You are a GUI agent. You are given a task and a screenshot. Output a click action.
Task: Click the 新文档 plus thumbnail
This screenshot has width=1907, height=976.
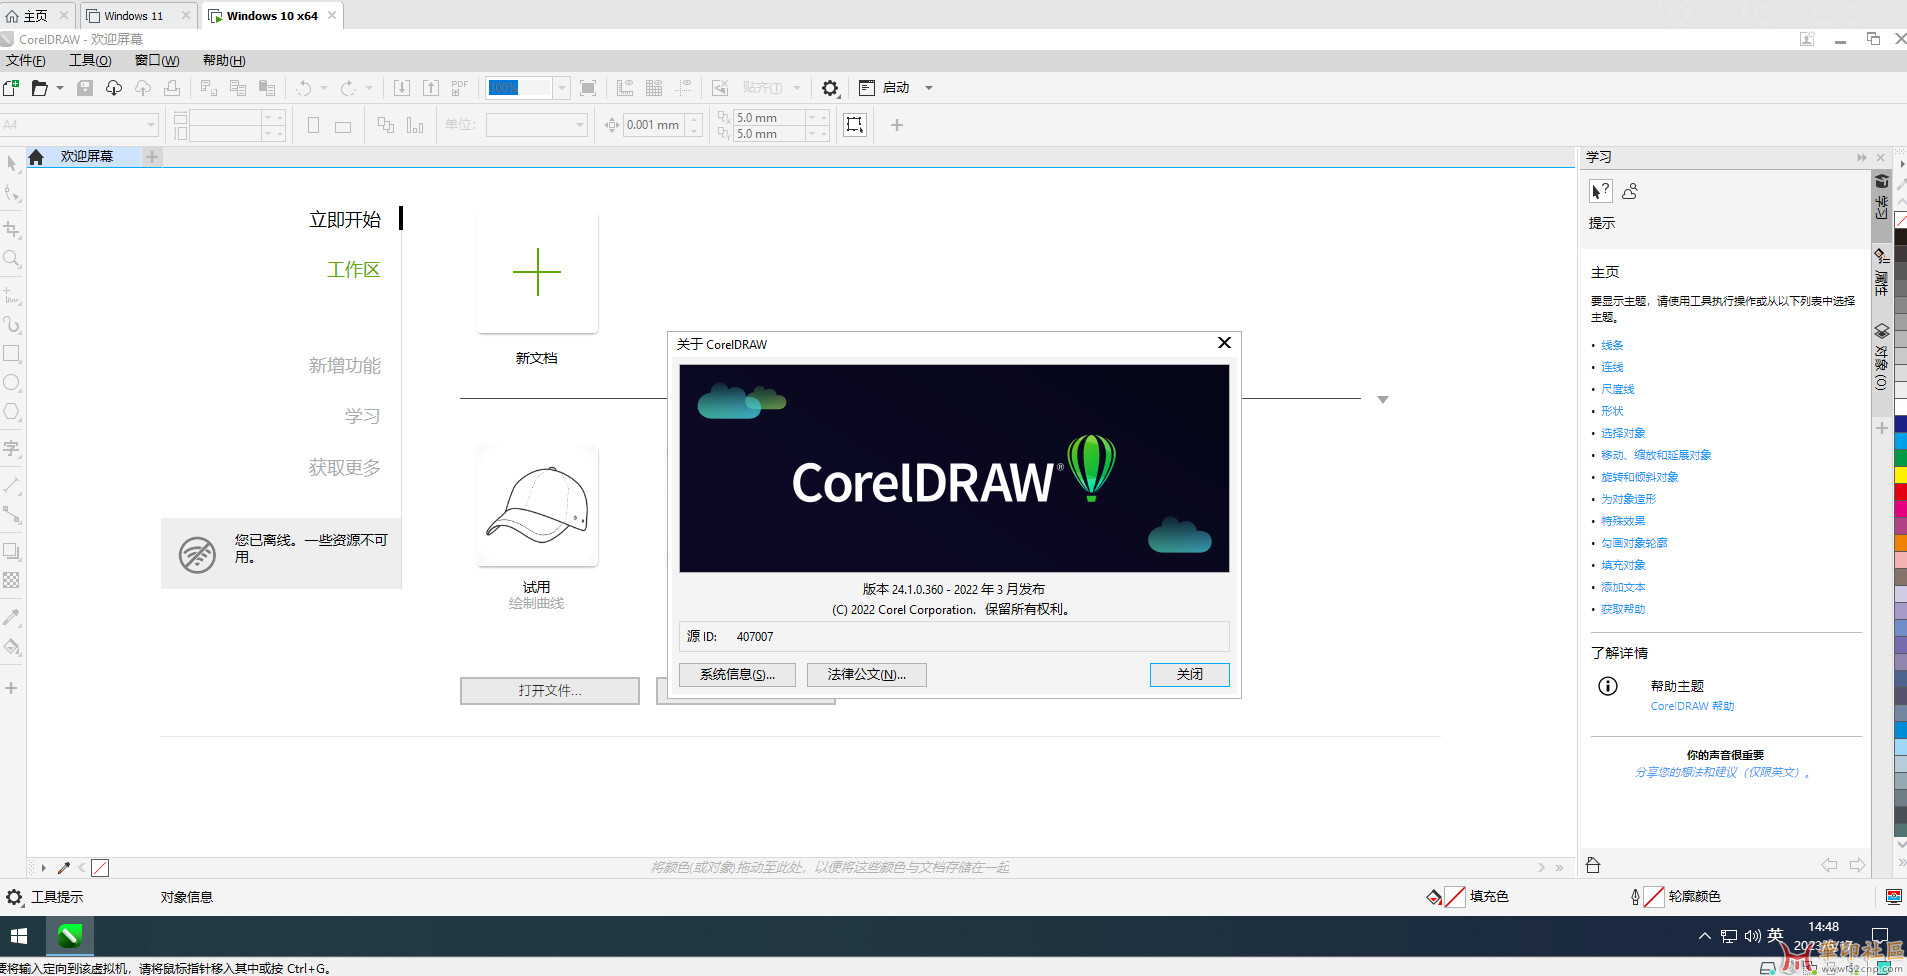point(537,272)
